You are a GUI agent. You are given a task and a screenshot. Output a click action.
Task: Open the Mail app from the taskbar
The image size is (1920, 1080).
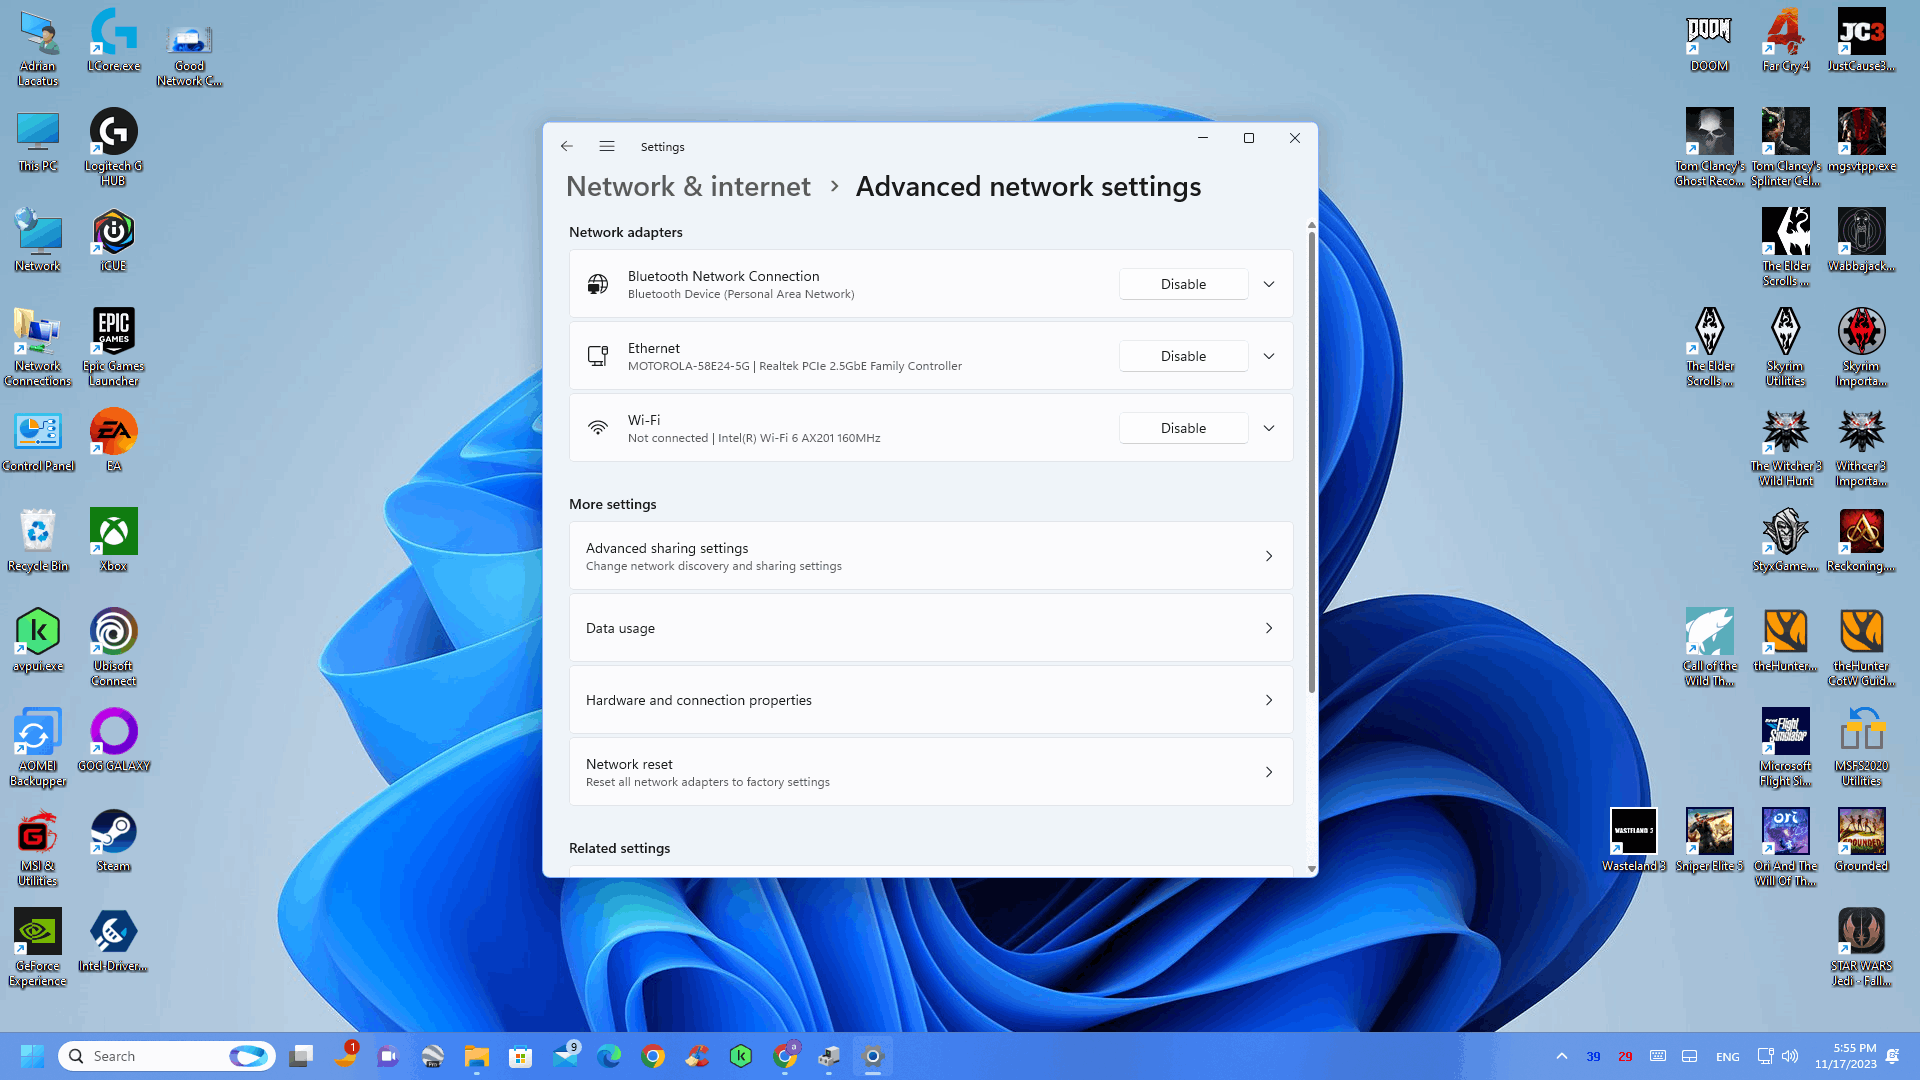click(565, 1056)
